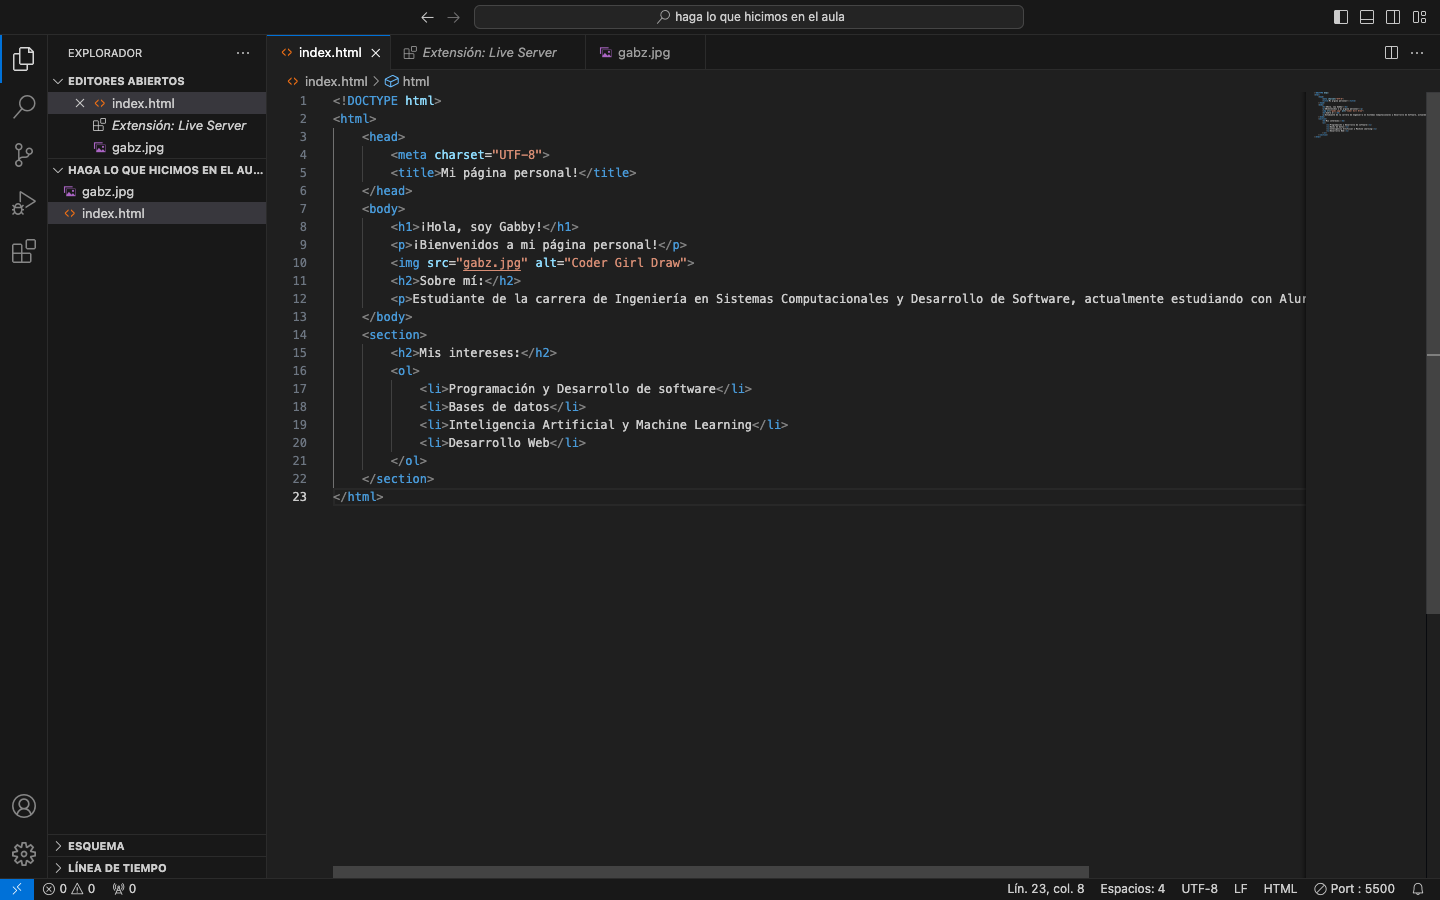This screenshot has height=900, width=1440.
Task: Click the horizontal scrollbar of the editor
Action: tap(710, 872)
